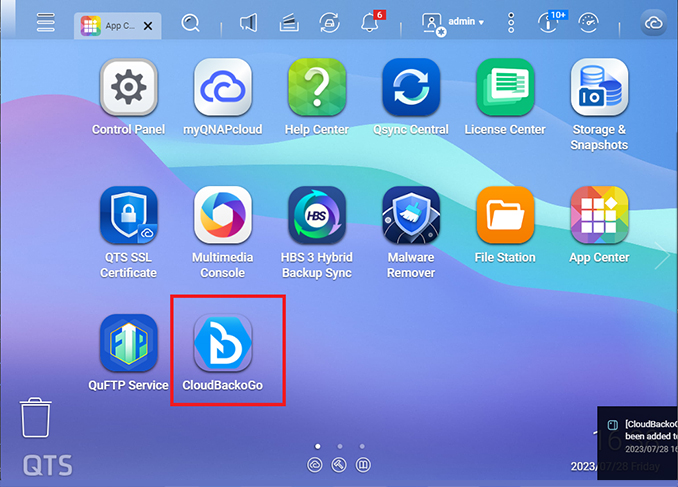The width and height of the screenshot is (678, 487).
Task: Open HBS 3 Hybrid Backup Sync
Action: tap(317, 215)
